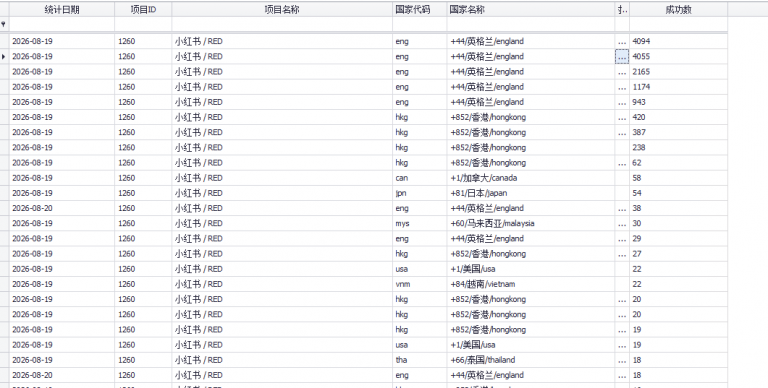768x388 pixels.
Task: Select the success count cell 238
Action: [678, 148]
